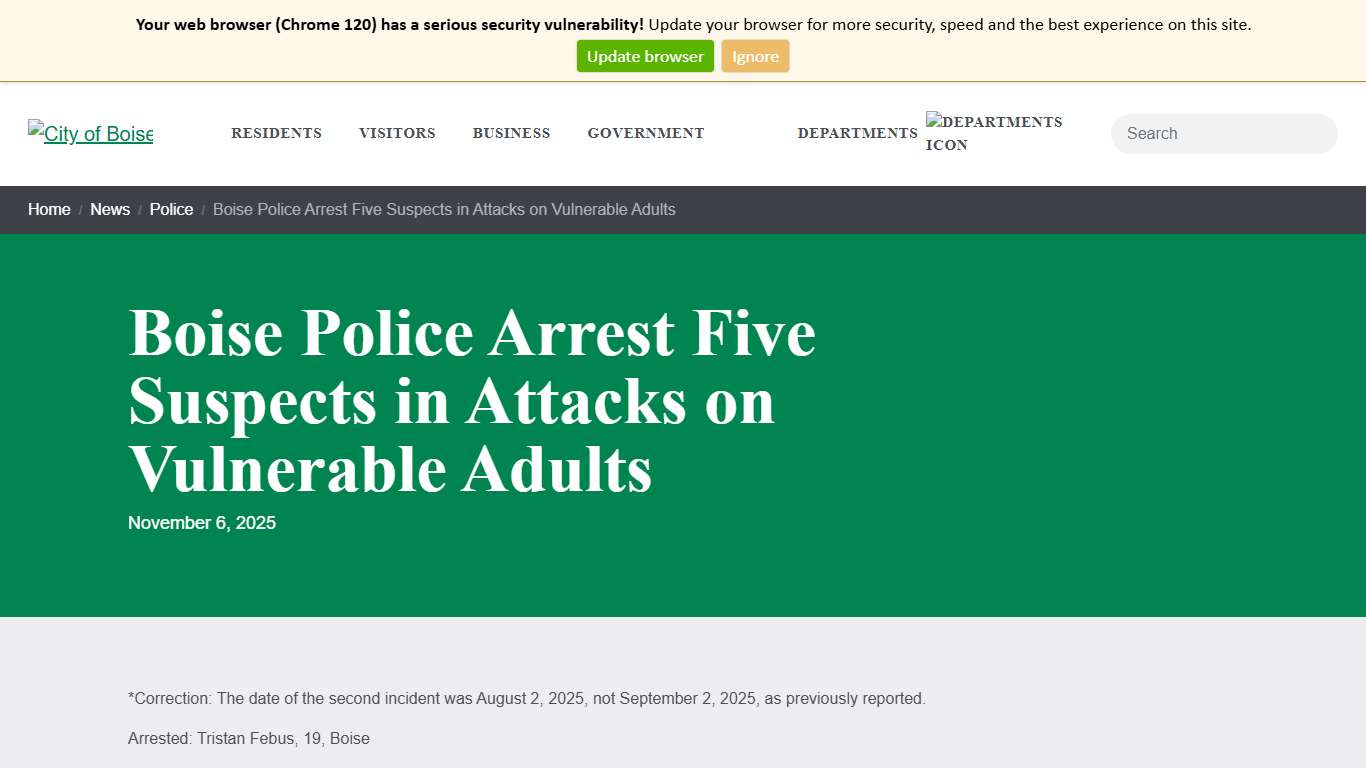Select the broken logo placeholder icon

coord(35,127)
